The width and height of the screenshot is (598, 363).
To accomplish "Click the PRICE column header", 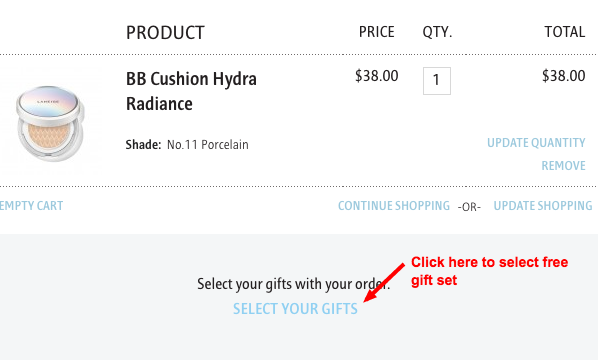I will click(x=376, y=32).
